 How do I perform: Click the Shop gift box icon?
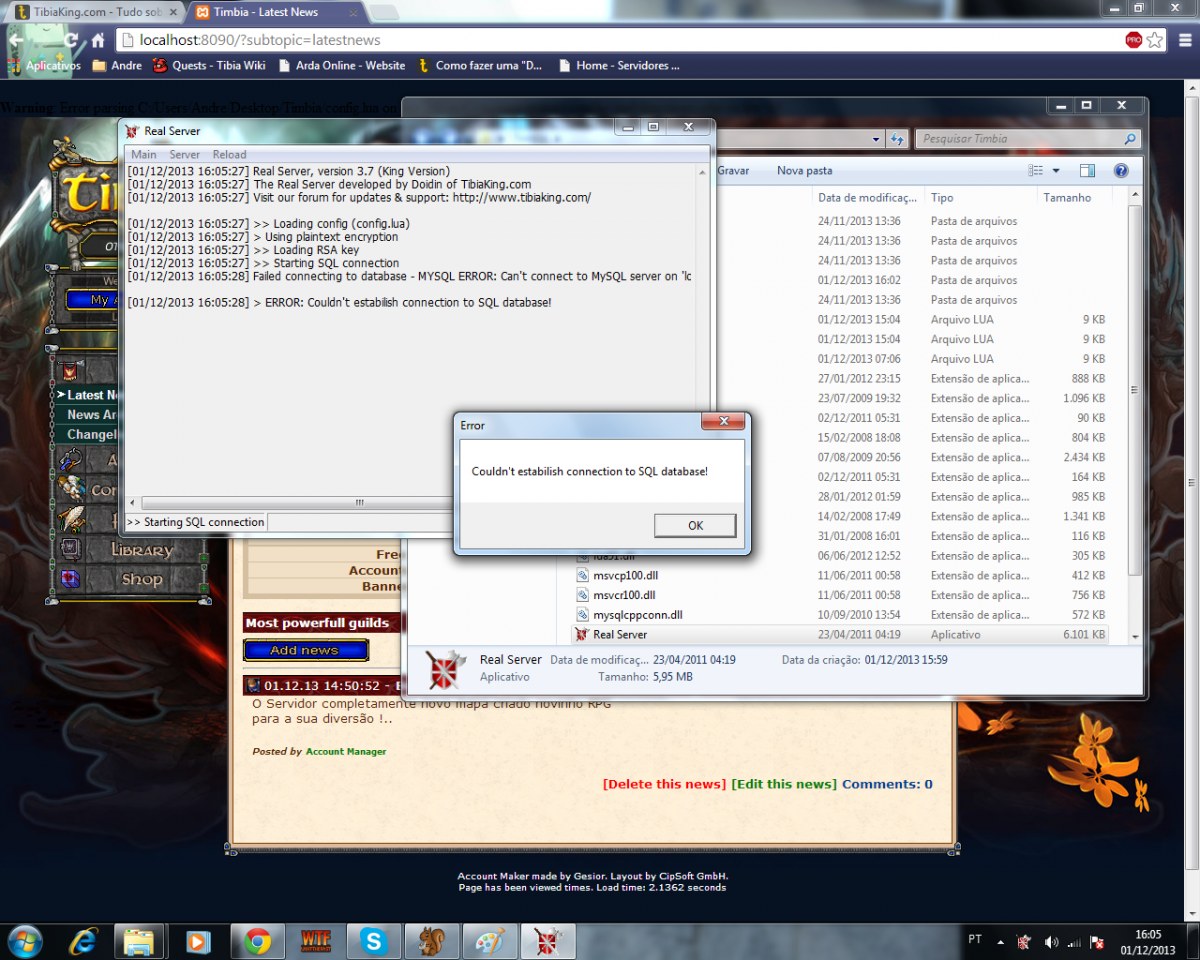coord(70,579)
